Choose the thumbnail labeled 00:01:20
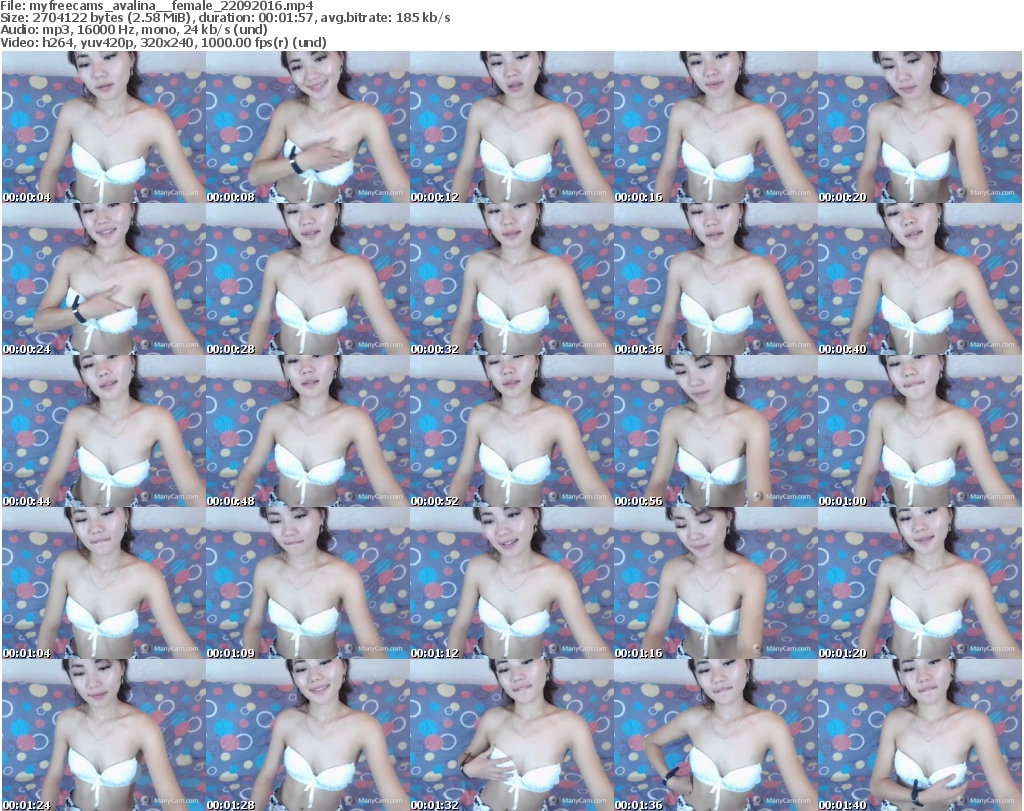Viewport: 1024px width, 811px height. (x=920, y=583)
